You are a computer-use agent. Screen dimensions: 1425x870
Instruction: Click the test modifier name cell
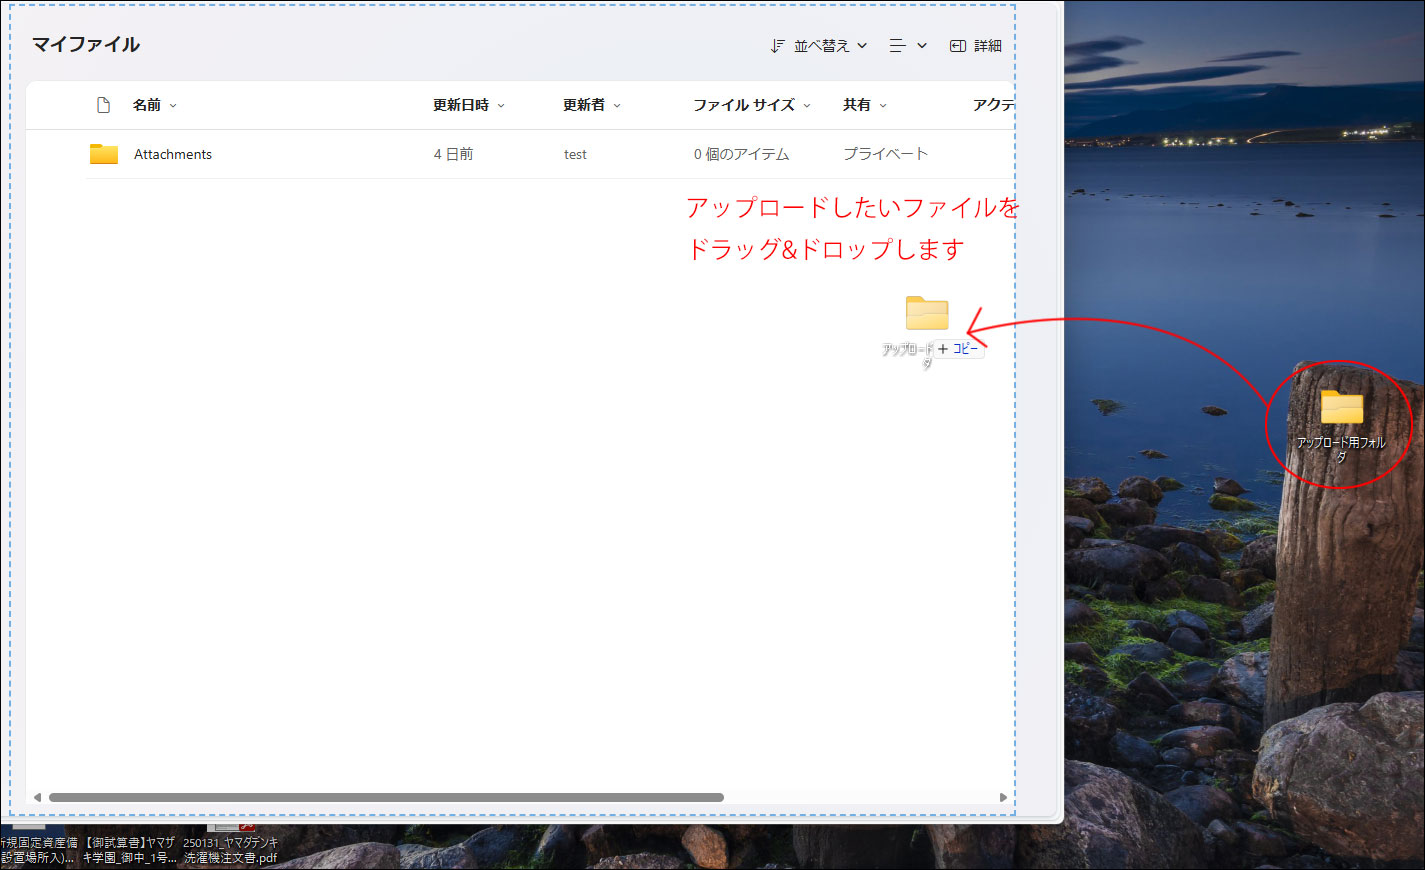pyautogui.click(x=575, y=154)
